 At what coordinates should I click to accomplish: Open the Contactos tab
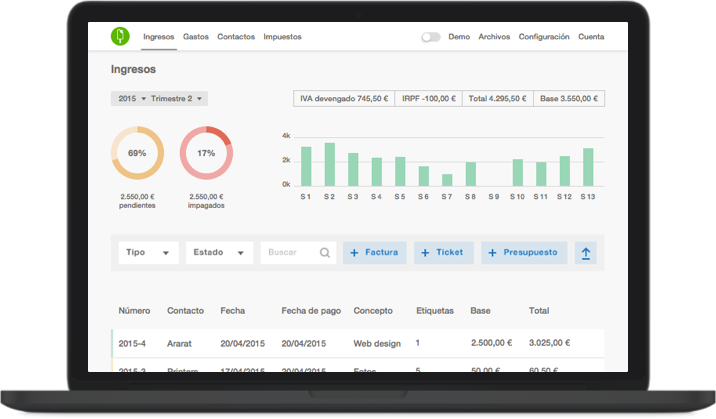click(236, 37)
